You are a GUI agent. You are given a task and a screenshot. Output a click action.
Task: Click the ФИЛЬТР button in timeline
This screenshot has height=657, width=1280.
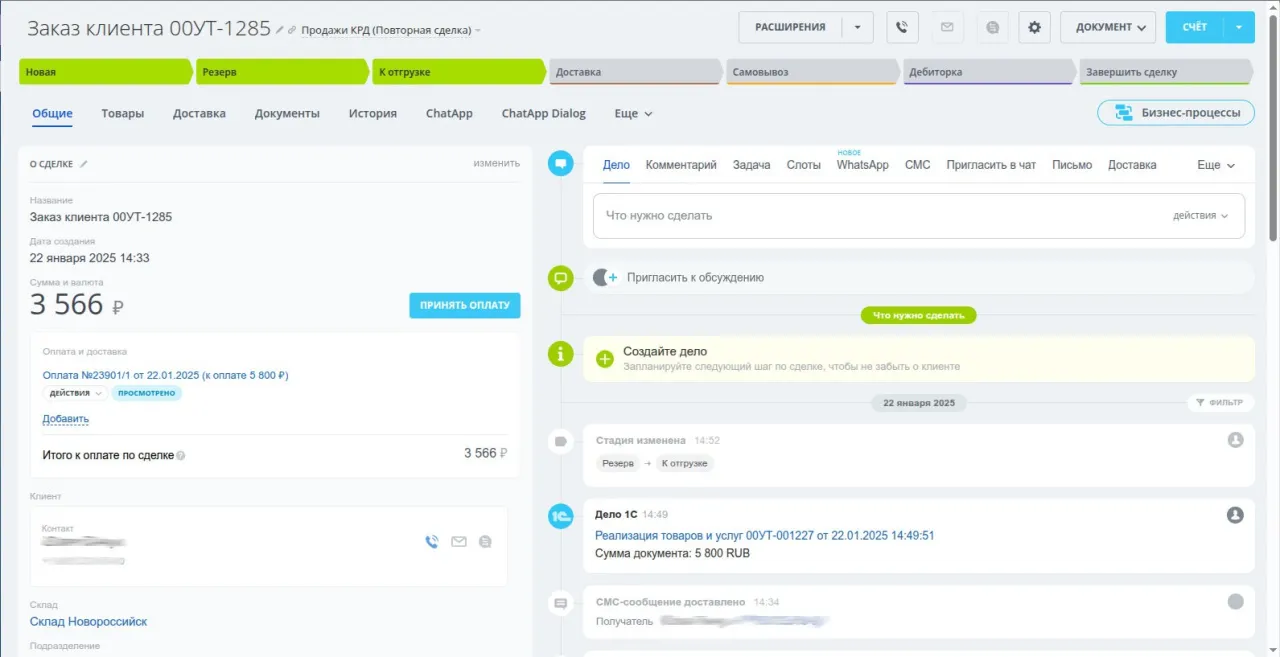tap(1219, 402)
